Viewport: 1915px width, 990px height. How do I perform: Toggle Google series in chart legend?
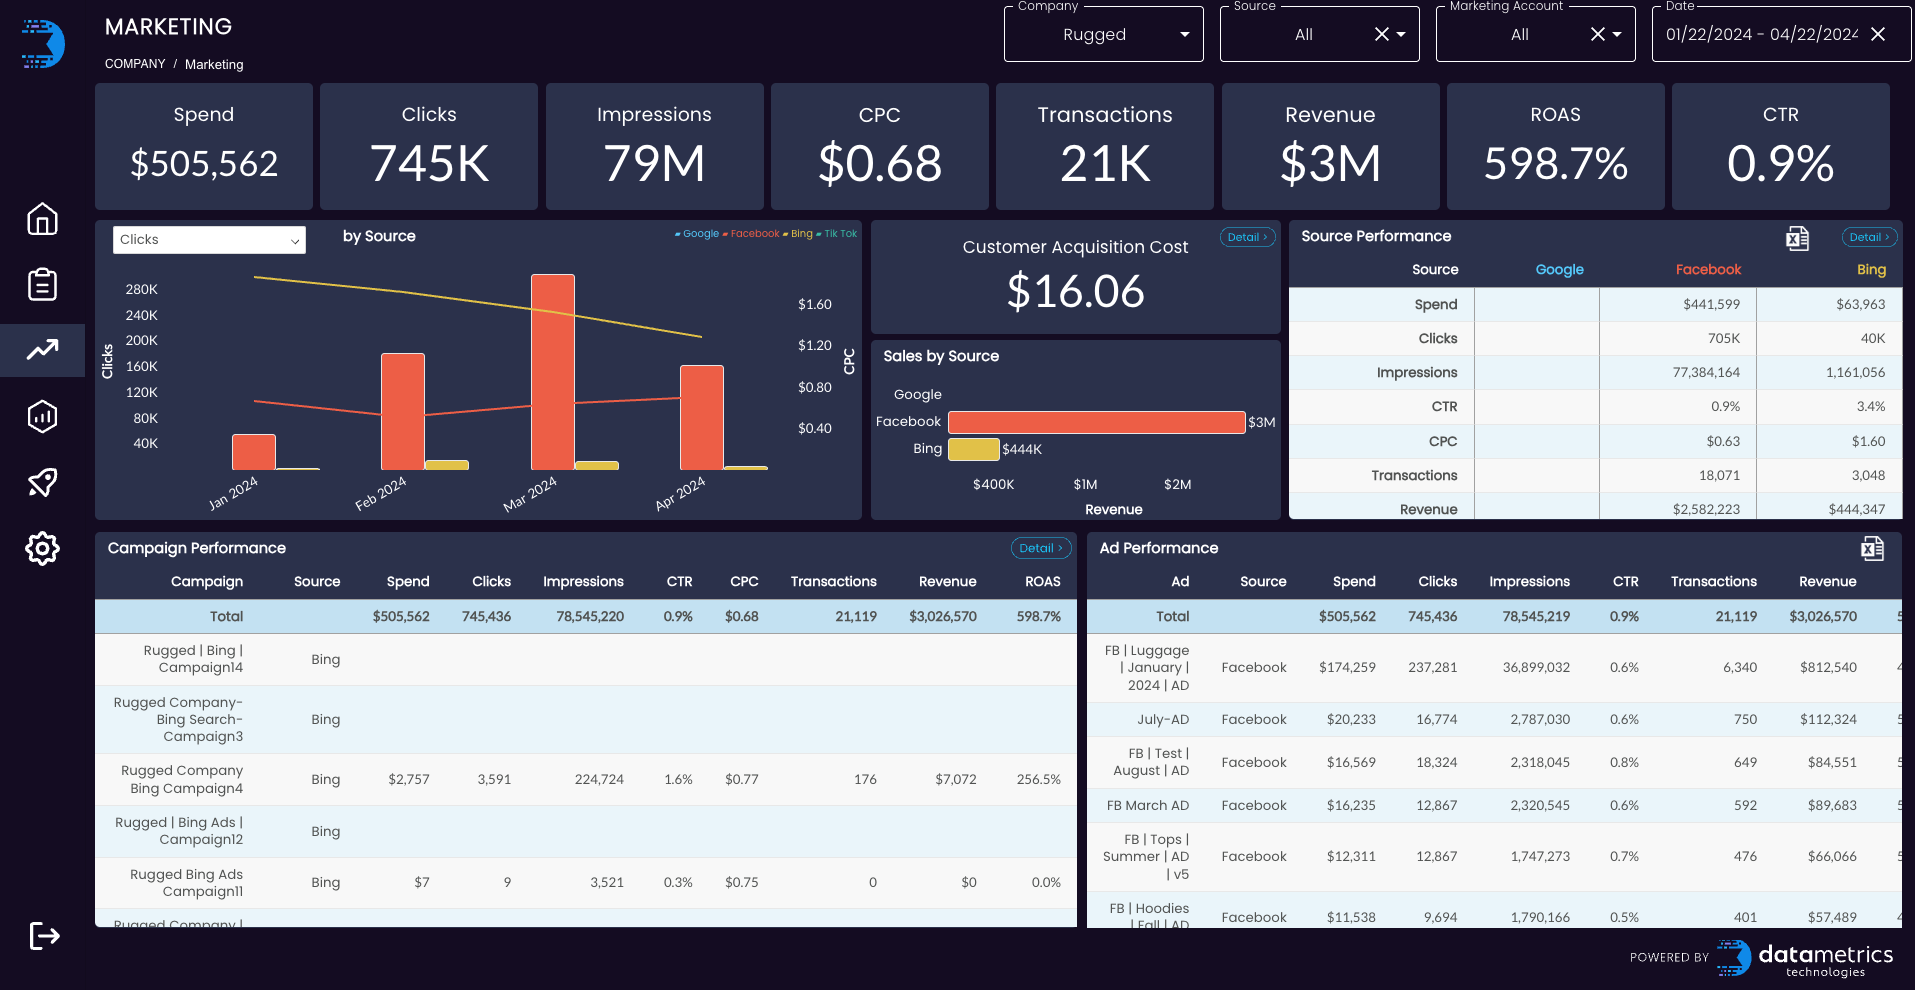pyautogui.click(x=697, y=234)
